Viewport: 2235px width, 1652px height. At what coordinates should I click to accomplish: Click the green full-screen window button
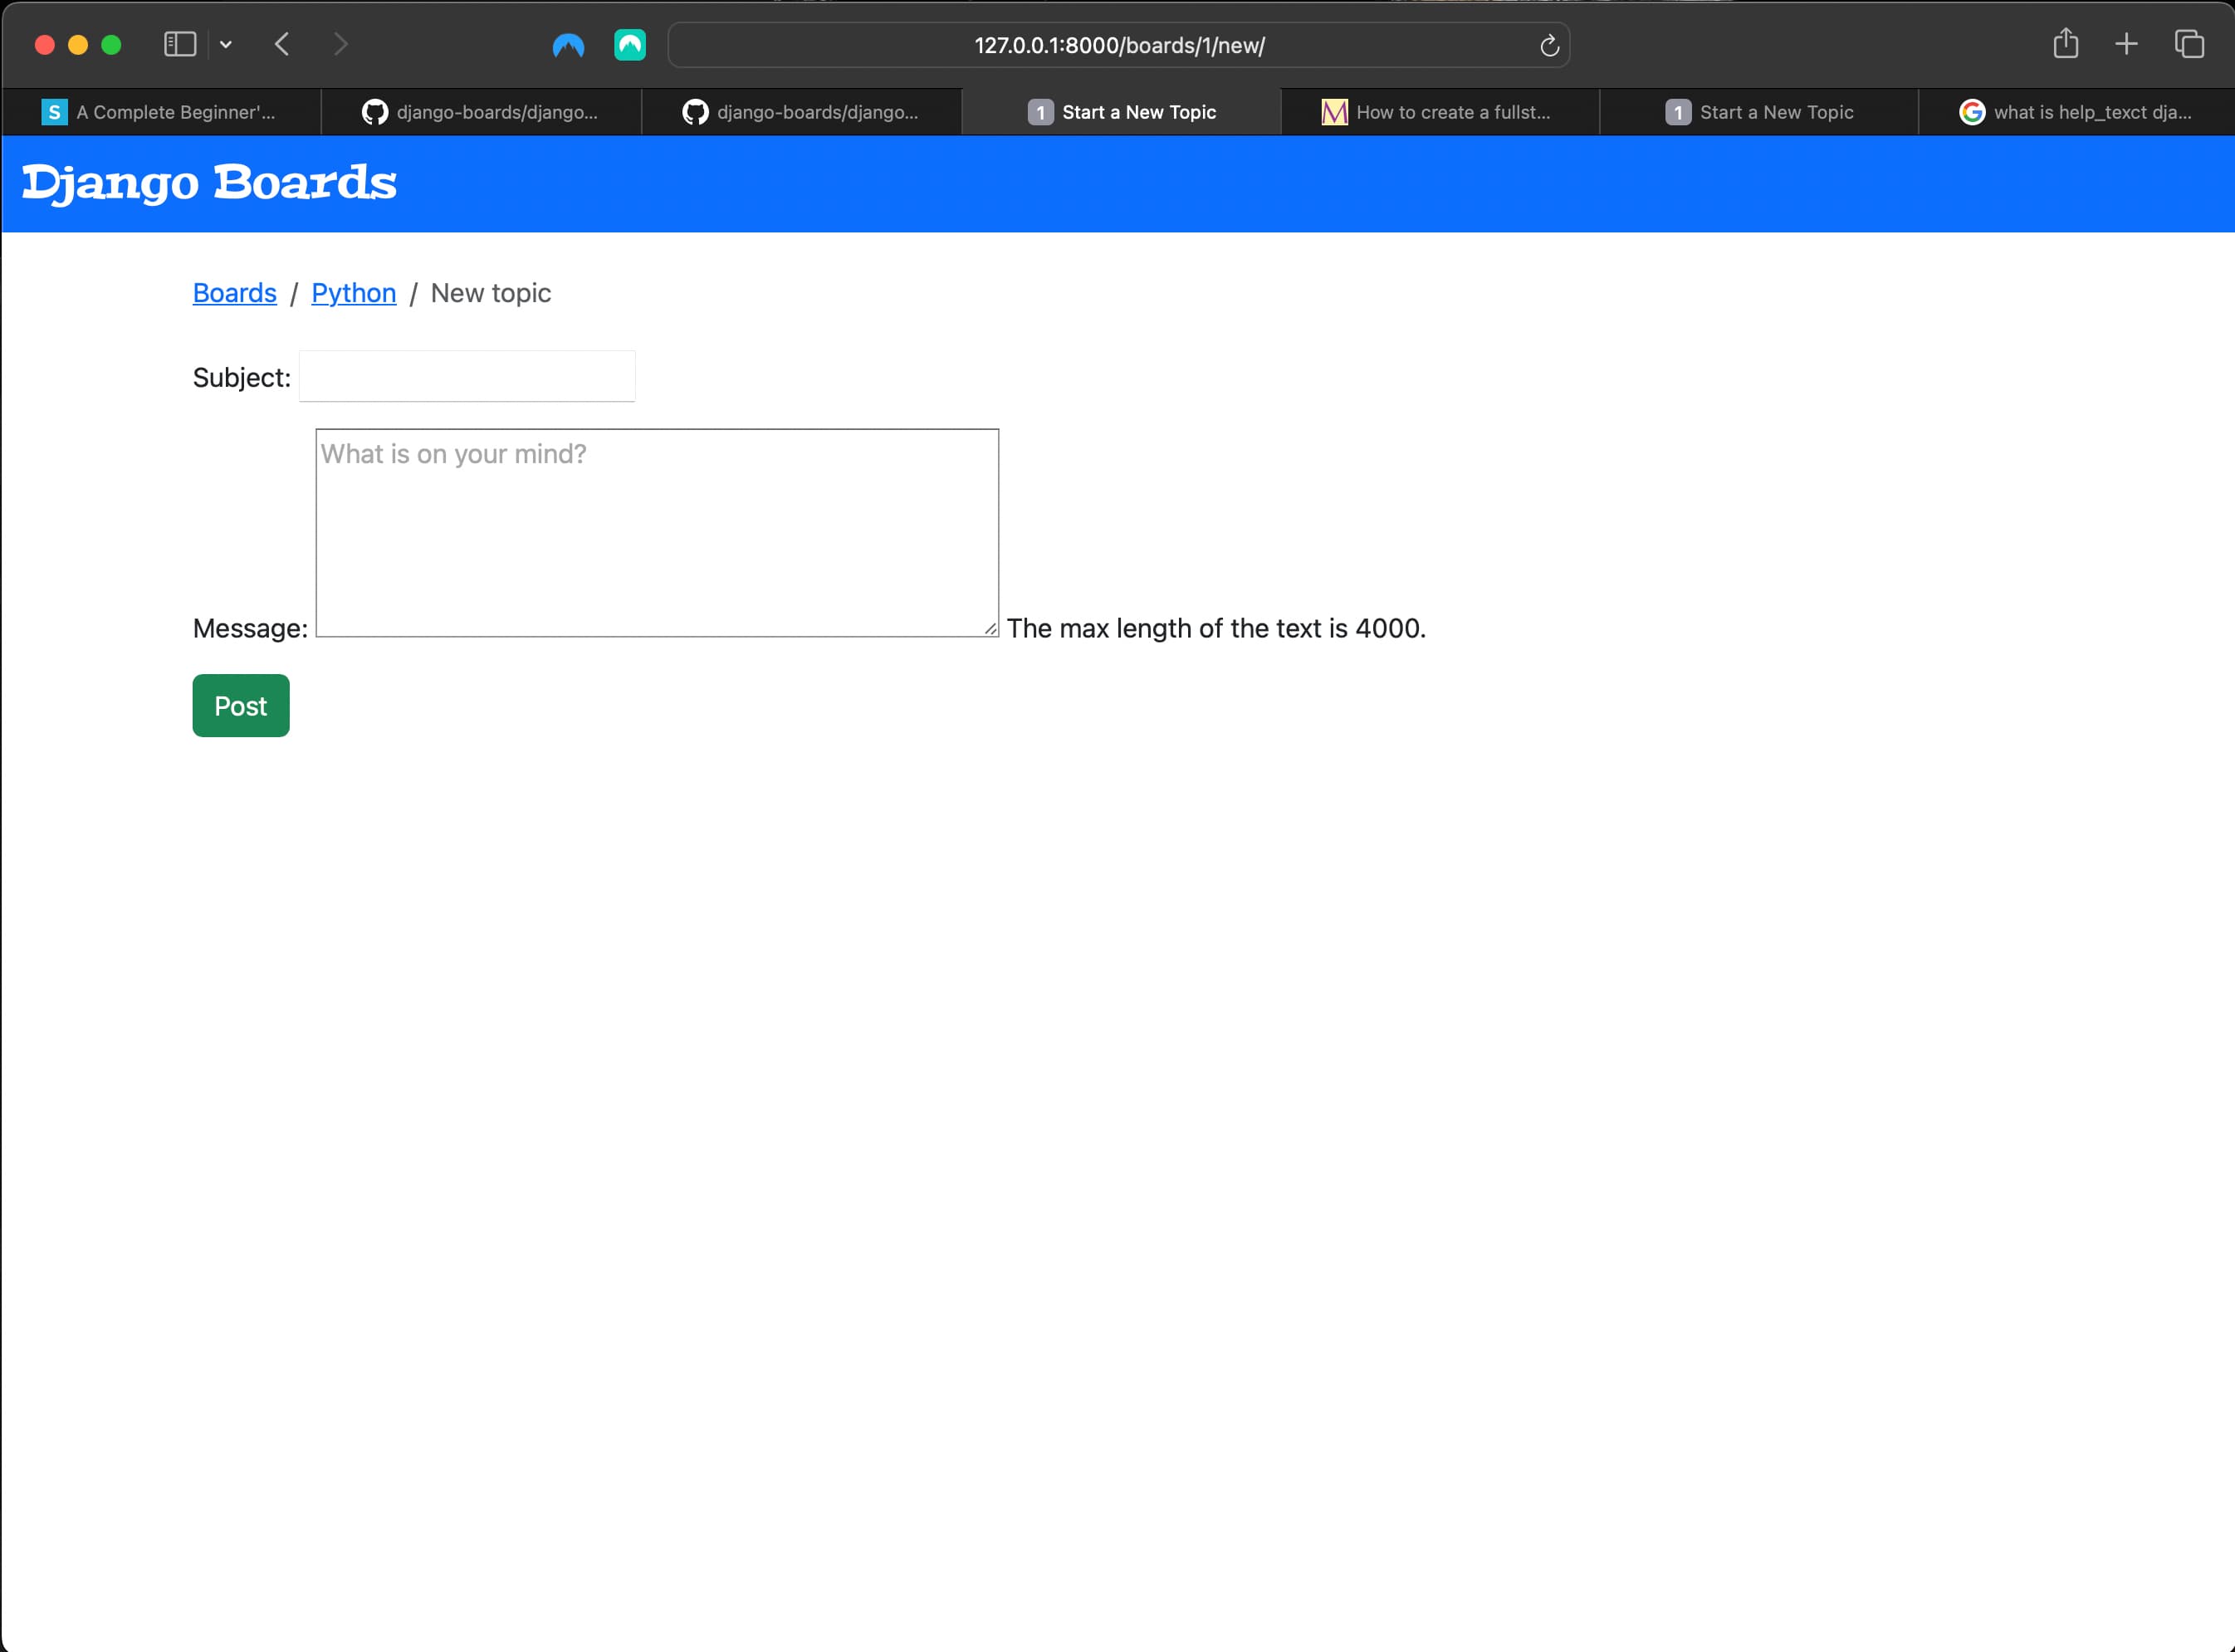click(x=111, y=45)
